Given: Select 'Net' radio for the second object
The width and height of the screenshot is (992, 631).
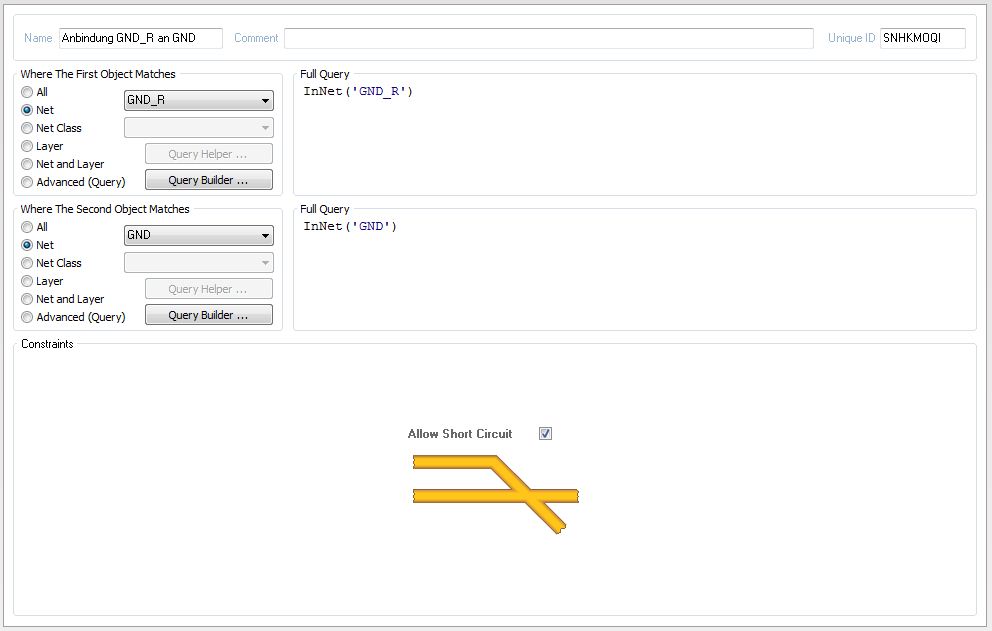Looking at the screenshot, I should [x=27, y=245].
